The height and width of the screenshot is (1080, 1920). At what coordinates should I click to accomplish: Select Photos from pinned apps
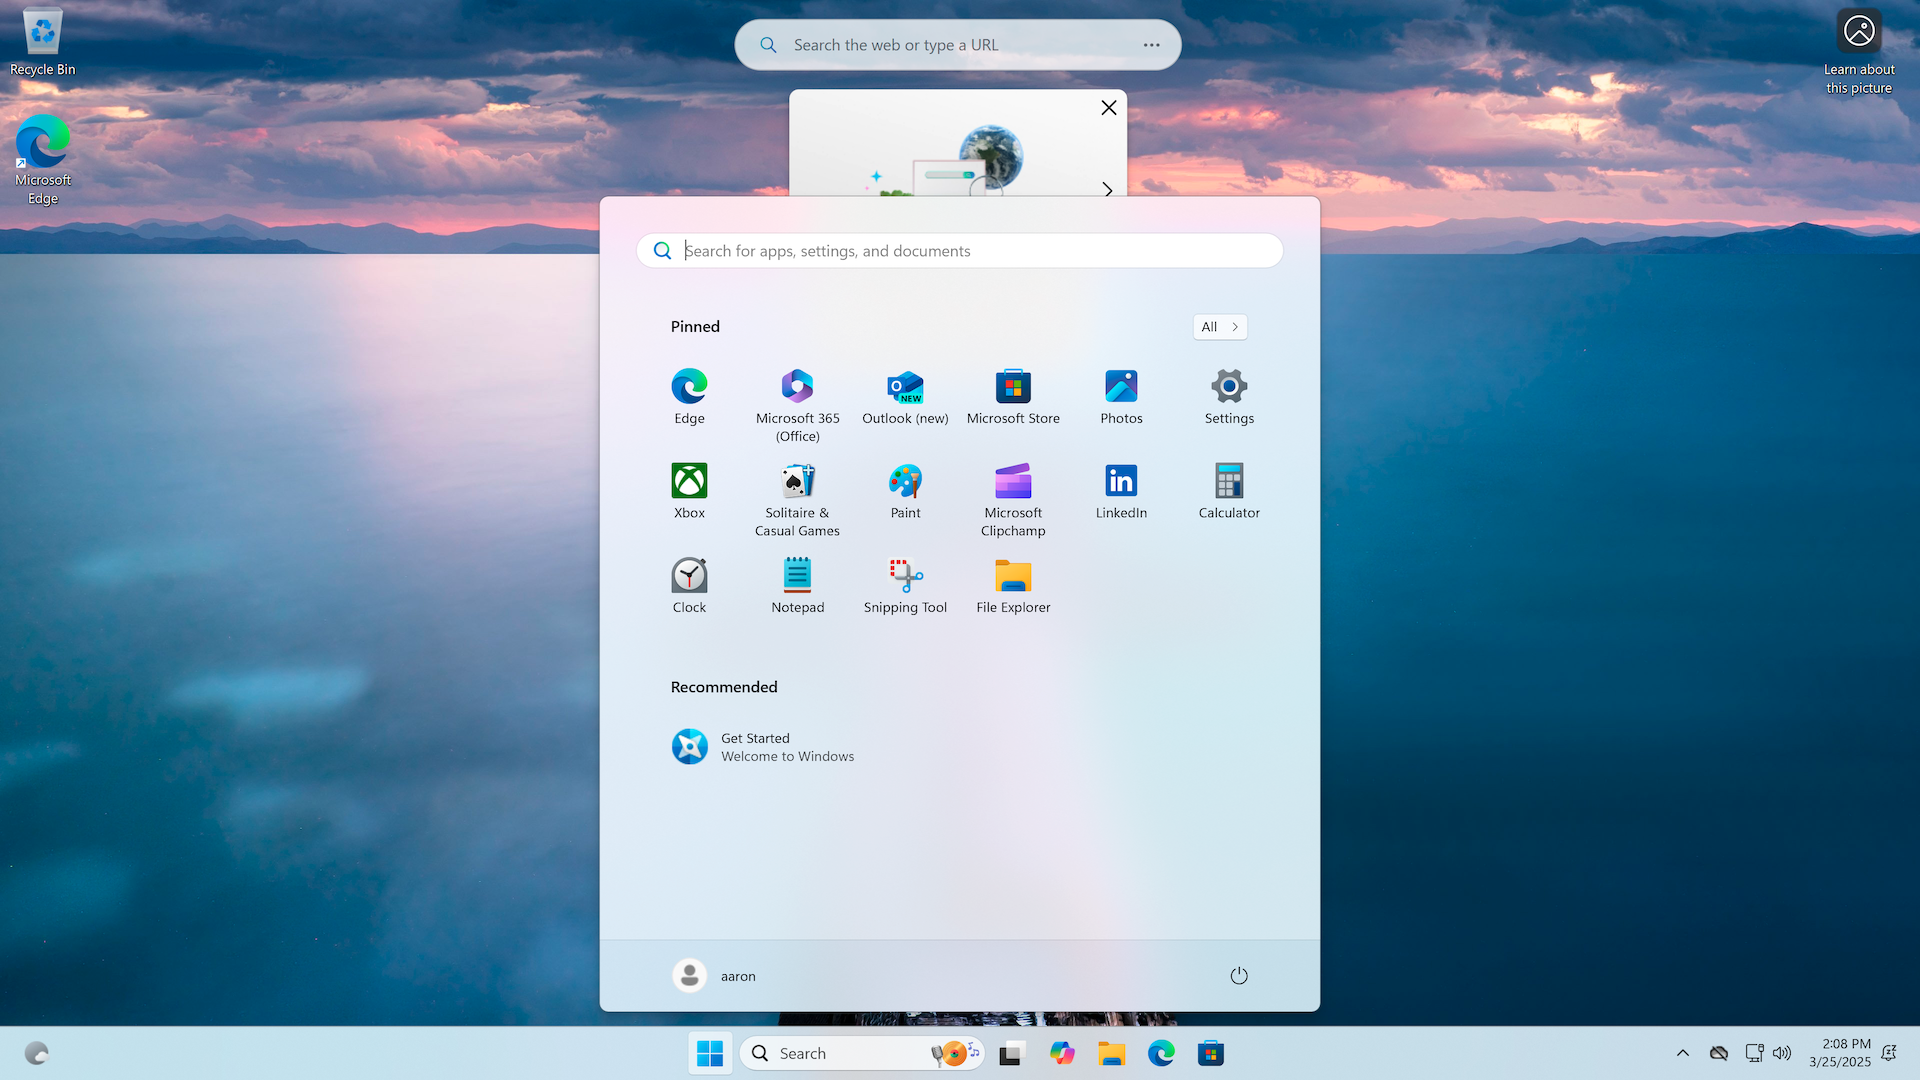tap(1121, 393)
